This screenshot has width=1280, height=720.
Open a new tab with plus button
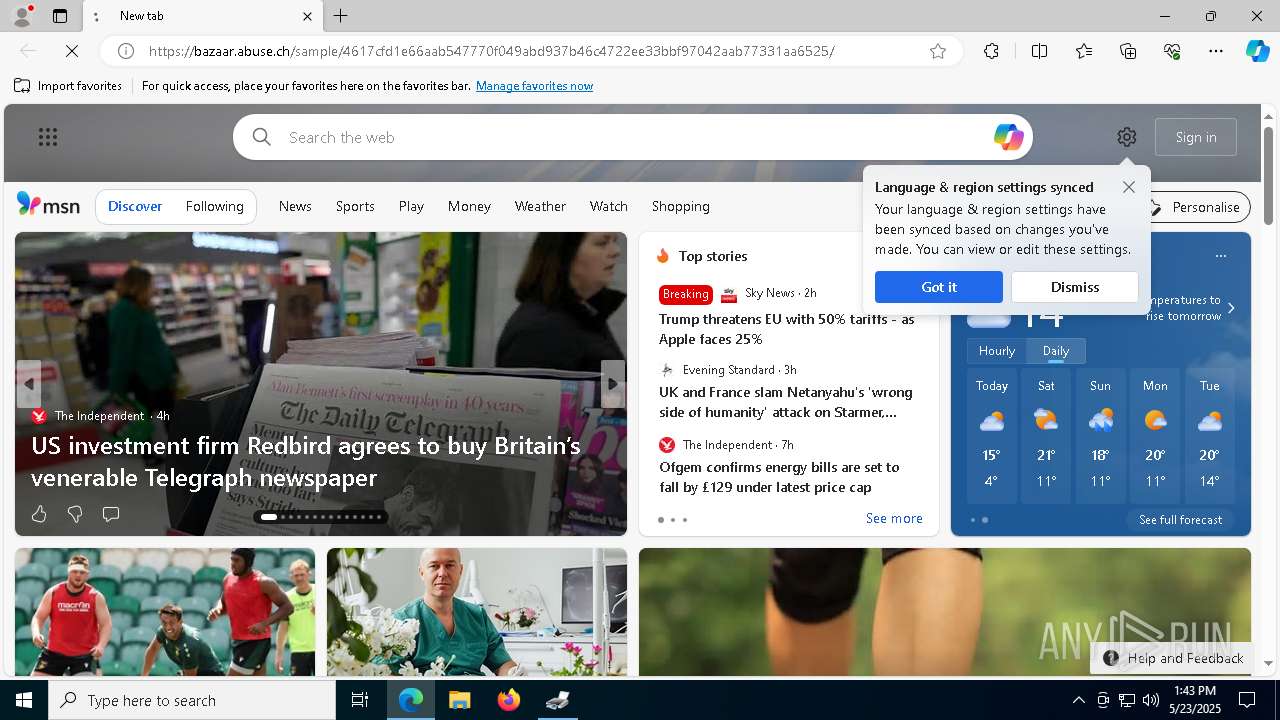coord(341,16)
